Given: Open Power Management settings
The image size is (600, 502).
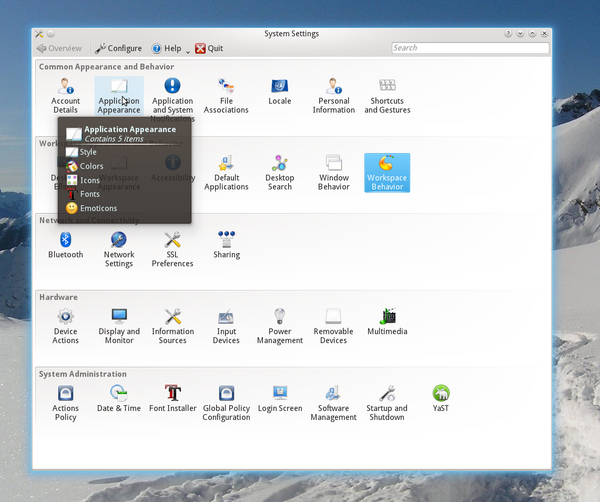Looking at the screenshot, I should coord(280,325).
